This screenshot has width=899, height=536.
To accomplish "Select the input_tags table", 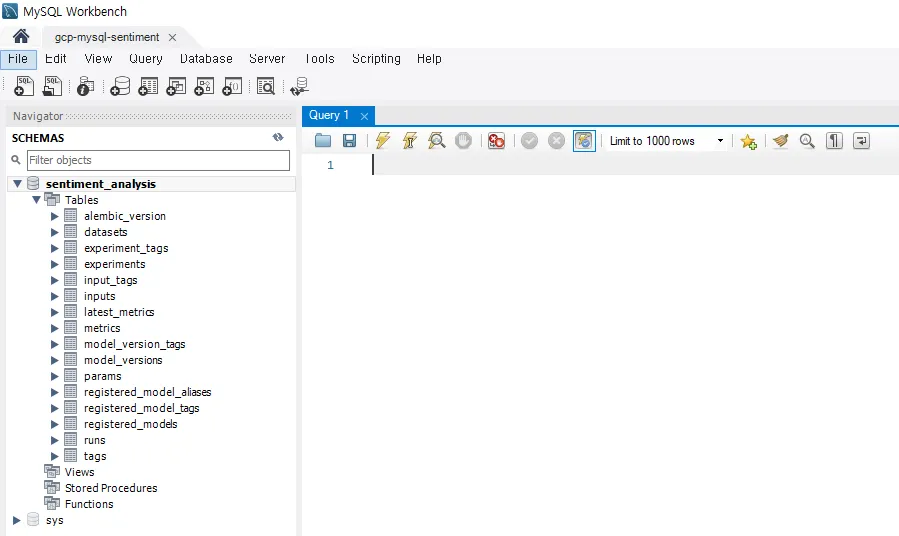I will 111,280.
